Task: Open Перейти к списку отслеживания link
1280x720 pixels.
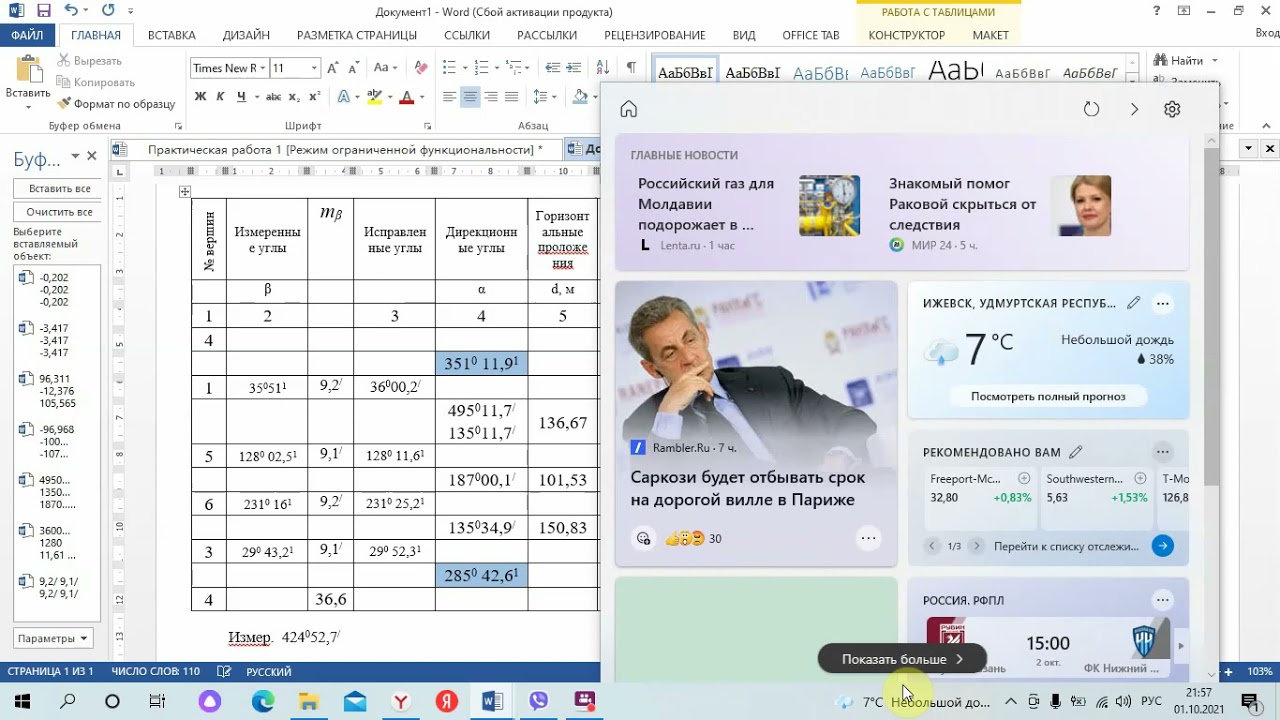Action: (x=1066, y=546)
